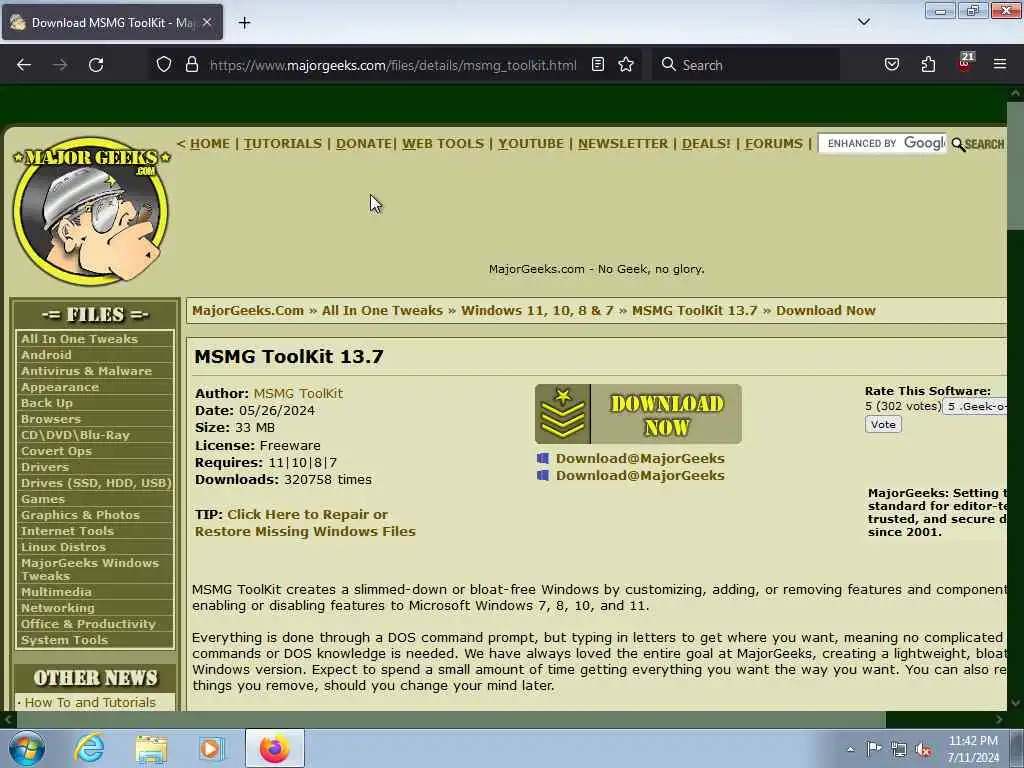The width and height of the screenshot is (1024, 768).
Task: Open NEWSLETTER in site navigation
Action: click(x=623, y=144)
